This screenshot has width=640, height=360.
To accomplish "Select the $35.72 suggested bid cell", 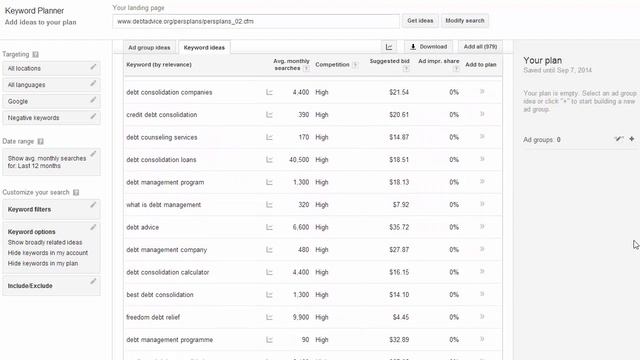I will click(399, 227).
